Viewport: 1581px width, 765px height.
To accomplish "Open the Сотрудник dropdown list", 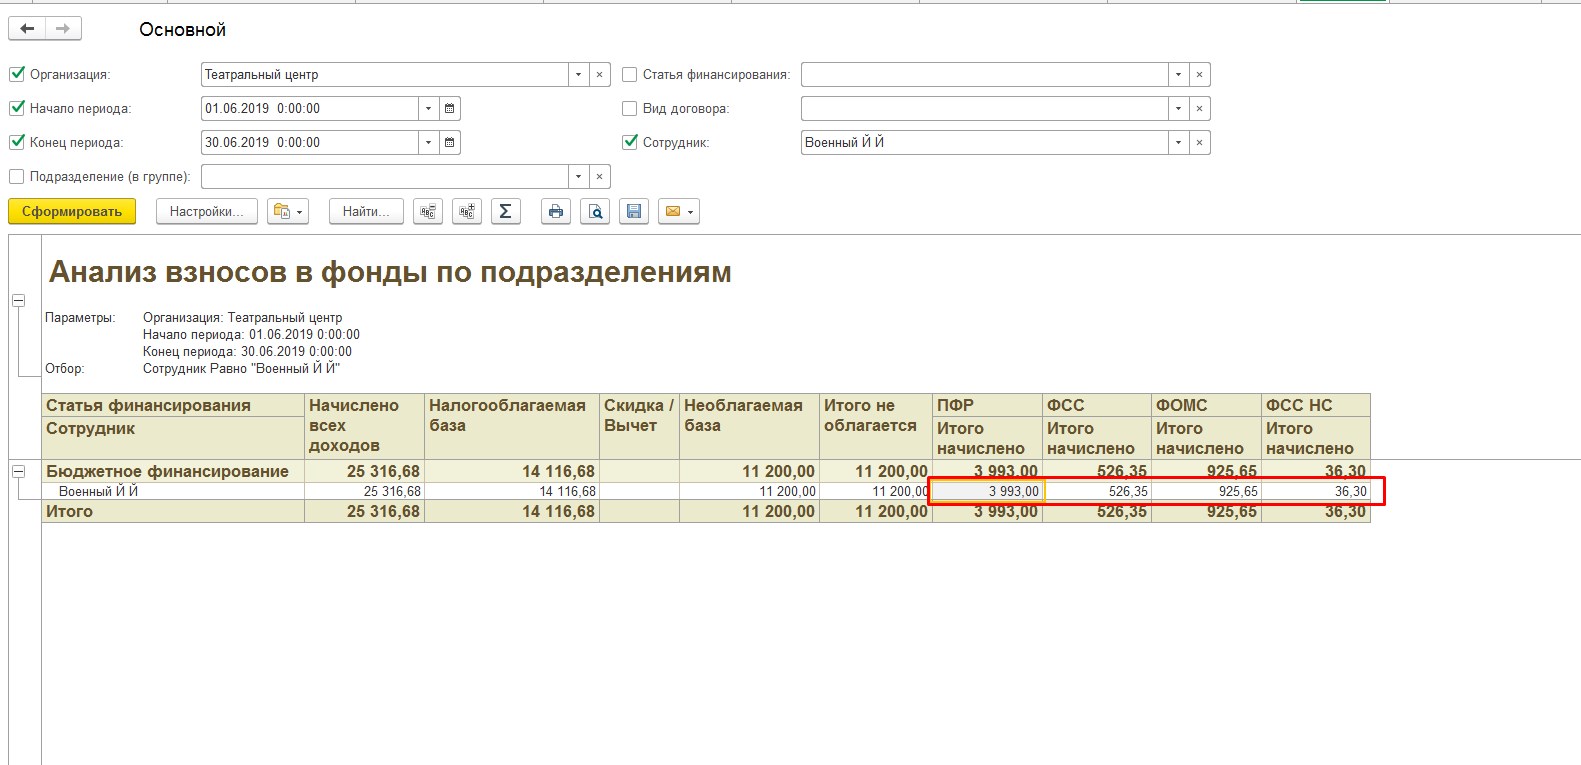I will click(1178, 142).
